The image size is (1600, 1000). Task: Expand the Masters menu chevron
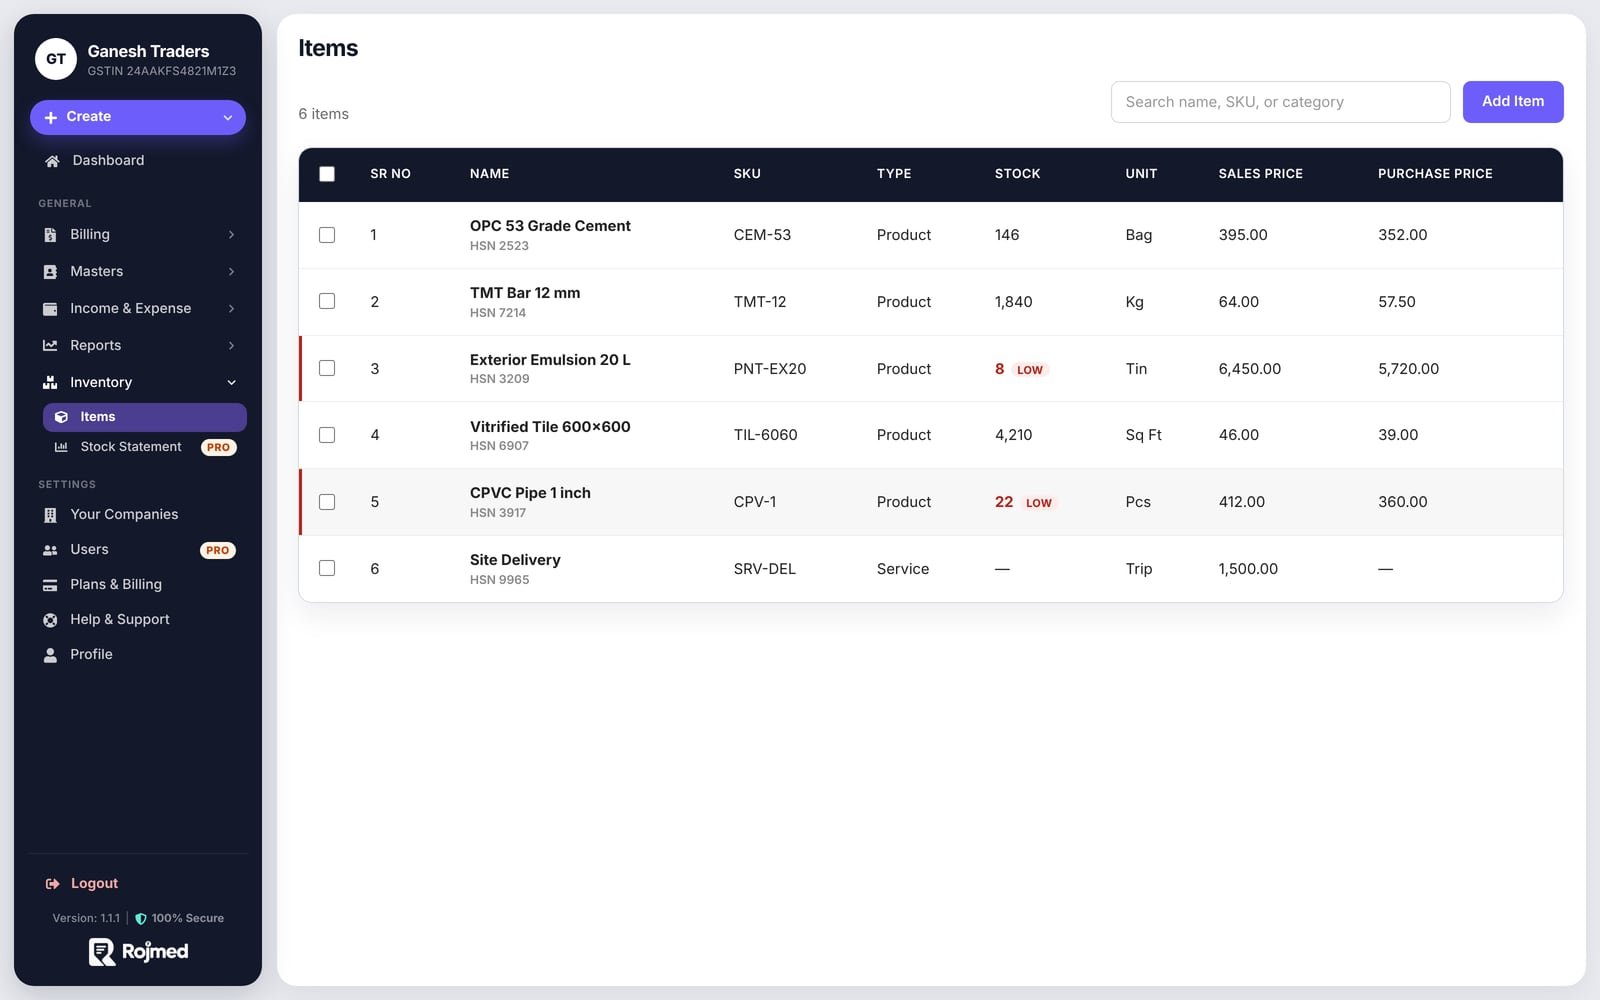[x=231, y=272]
